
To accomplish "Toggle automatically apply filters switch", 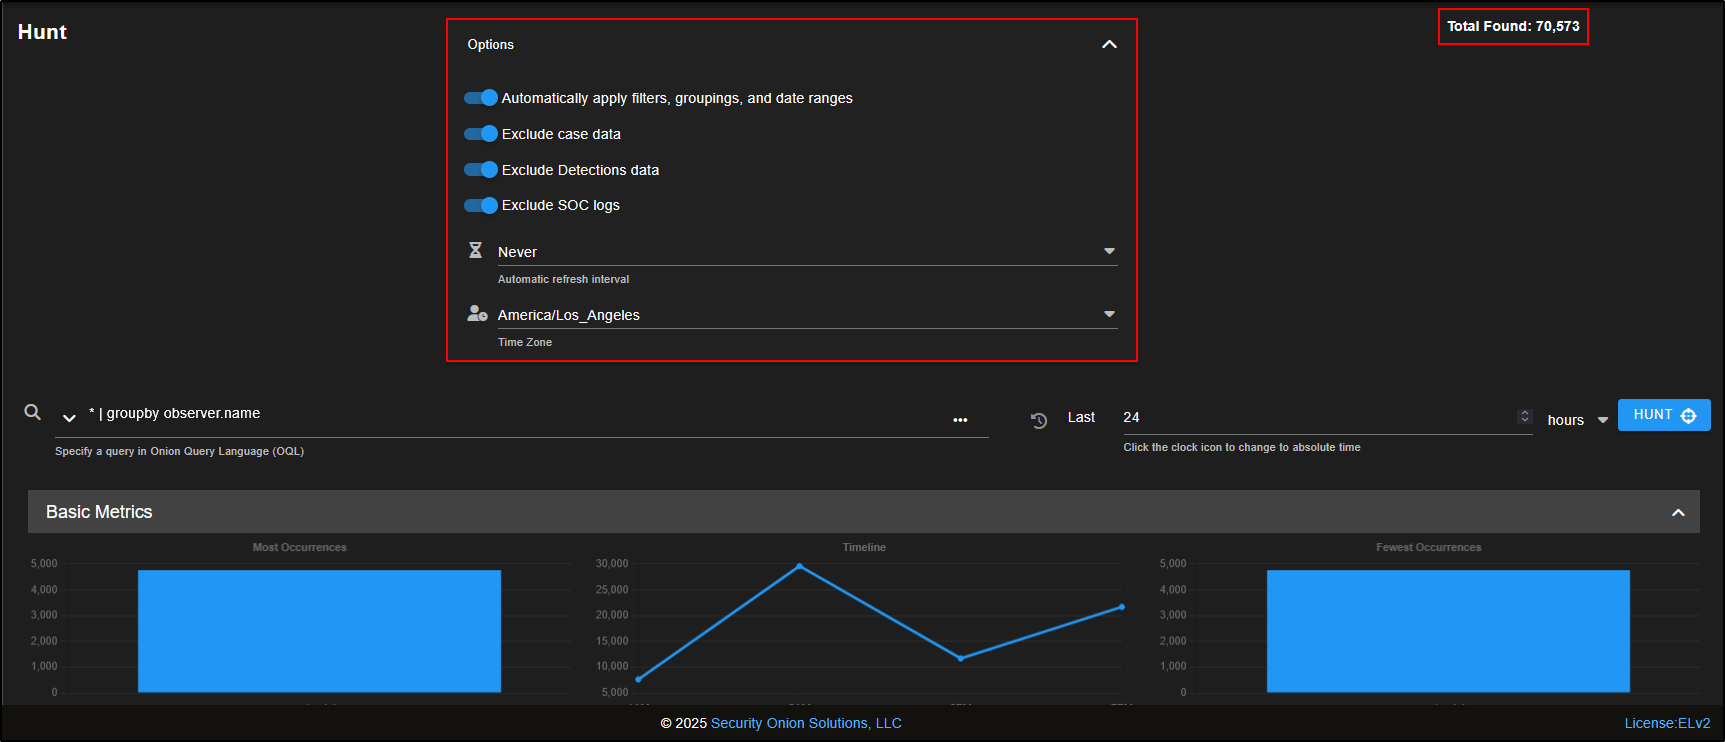I will [x=481, y=98].
